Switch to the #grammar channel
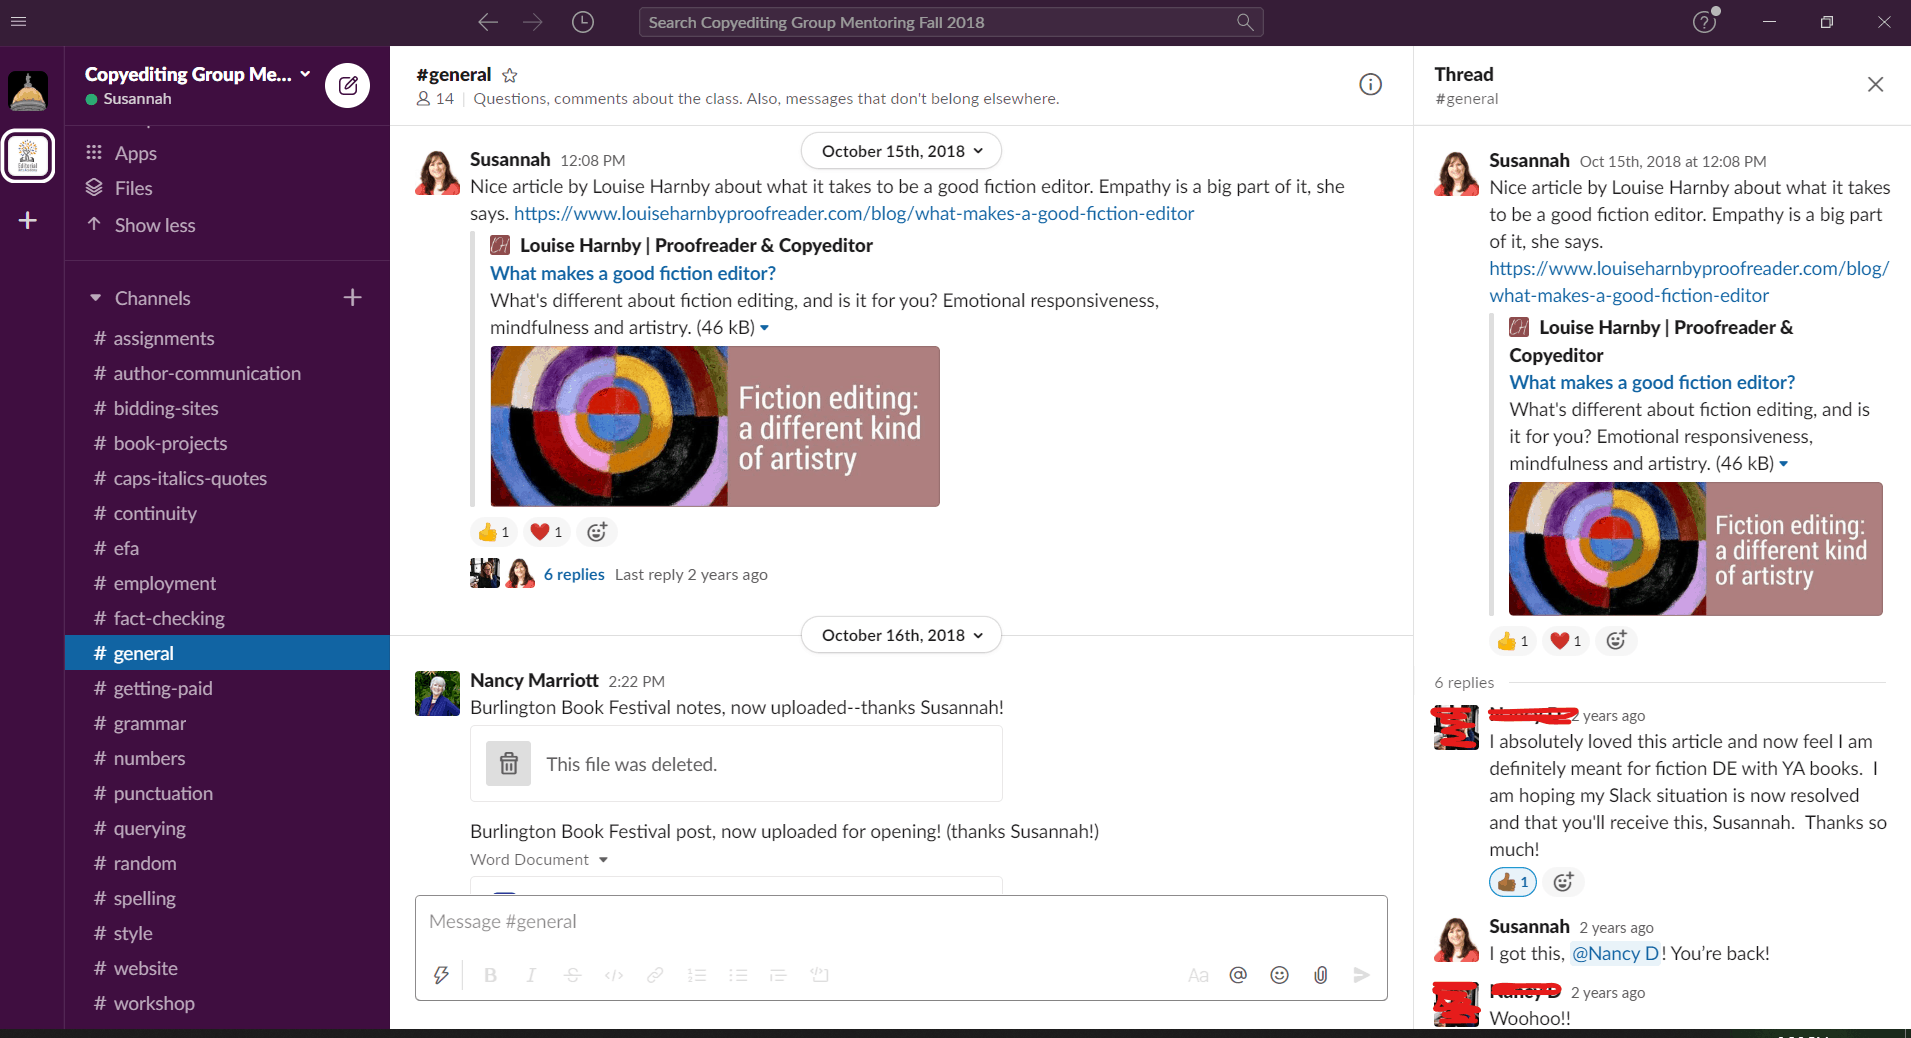Screen dimensions: 1911x1038 [x=227, y=723]
